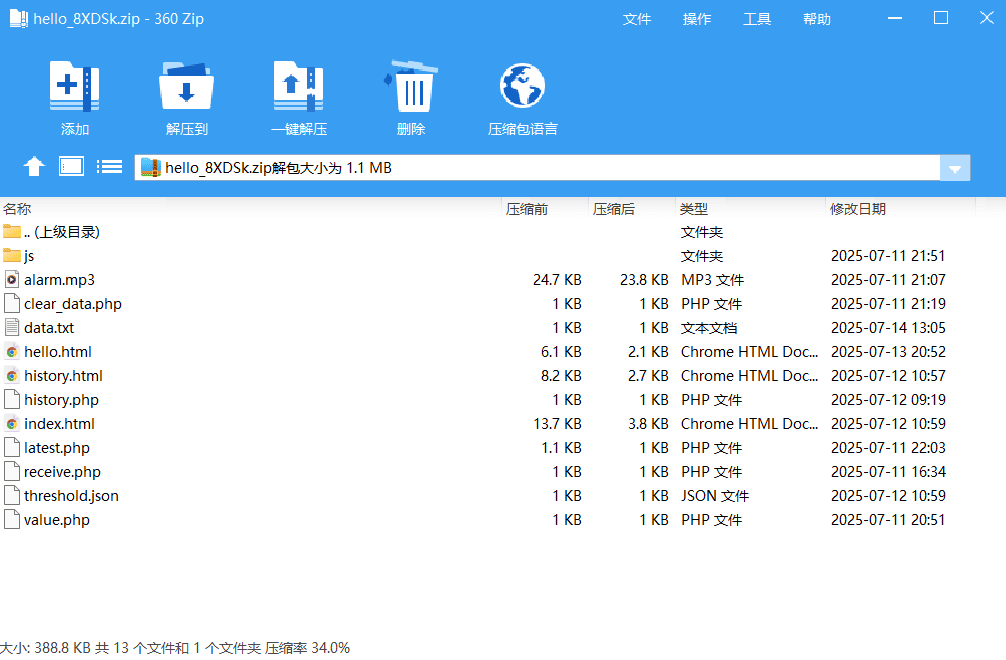Click the index.html Chrome icon
The width and height of the screenshot is (1006, 660).
(12, 423)
